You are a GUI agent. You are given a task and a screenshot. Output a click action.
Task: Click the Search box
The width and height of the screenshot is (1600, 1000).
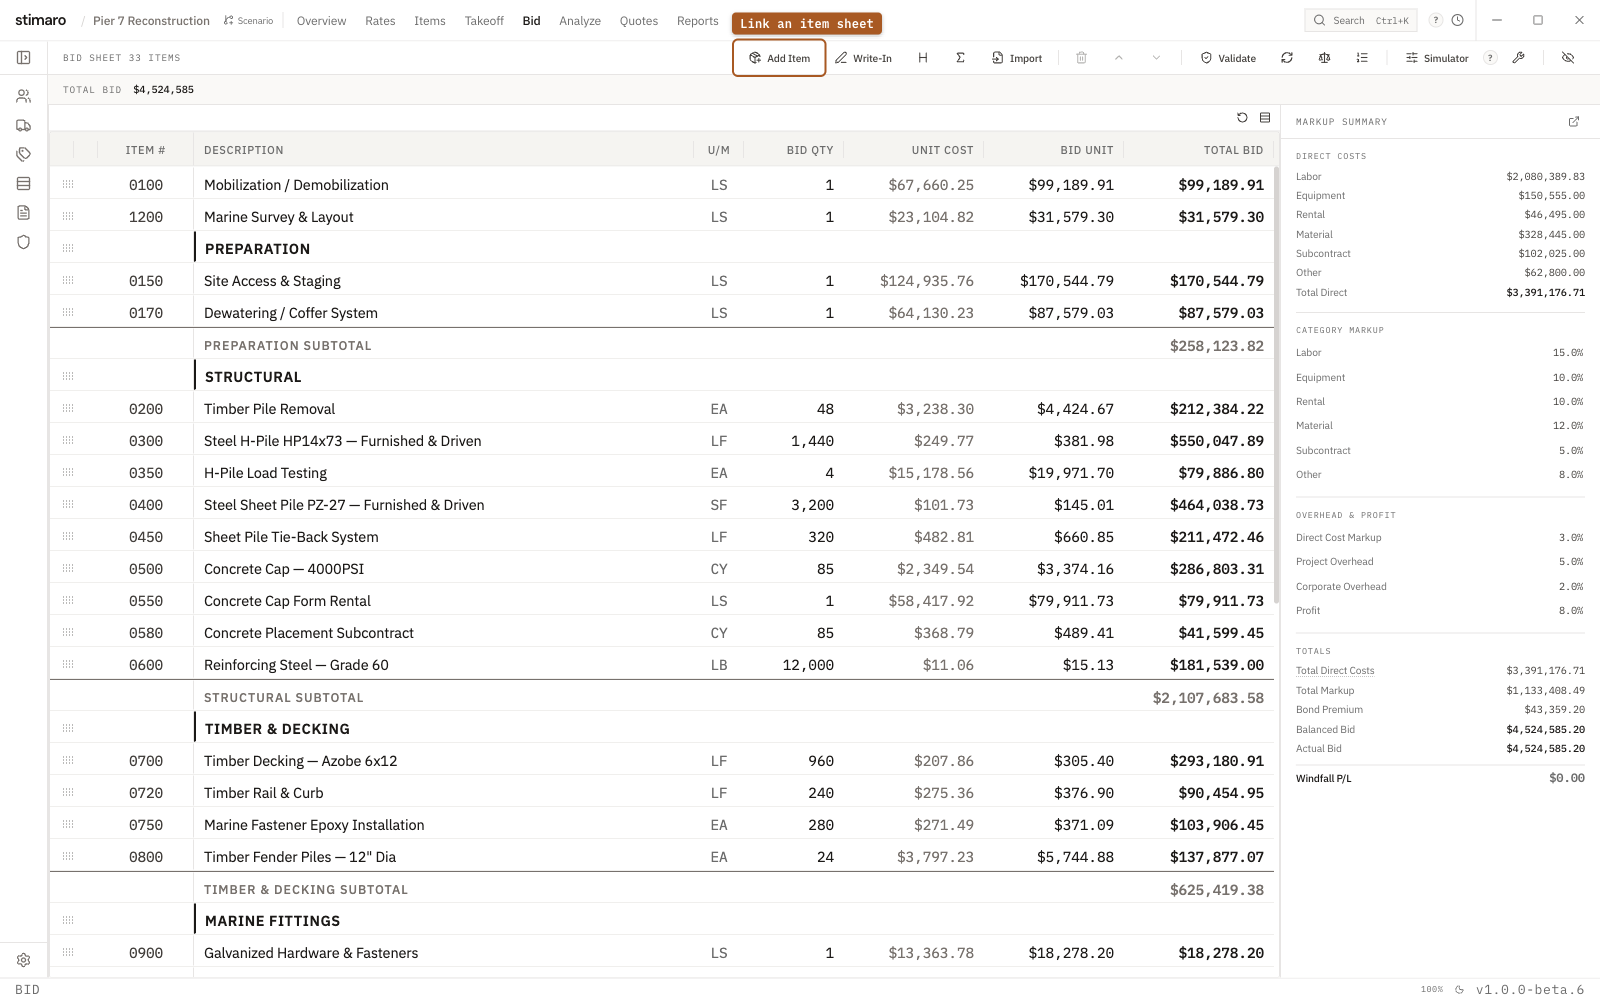point(1363,20)
